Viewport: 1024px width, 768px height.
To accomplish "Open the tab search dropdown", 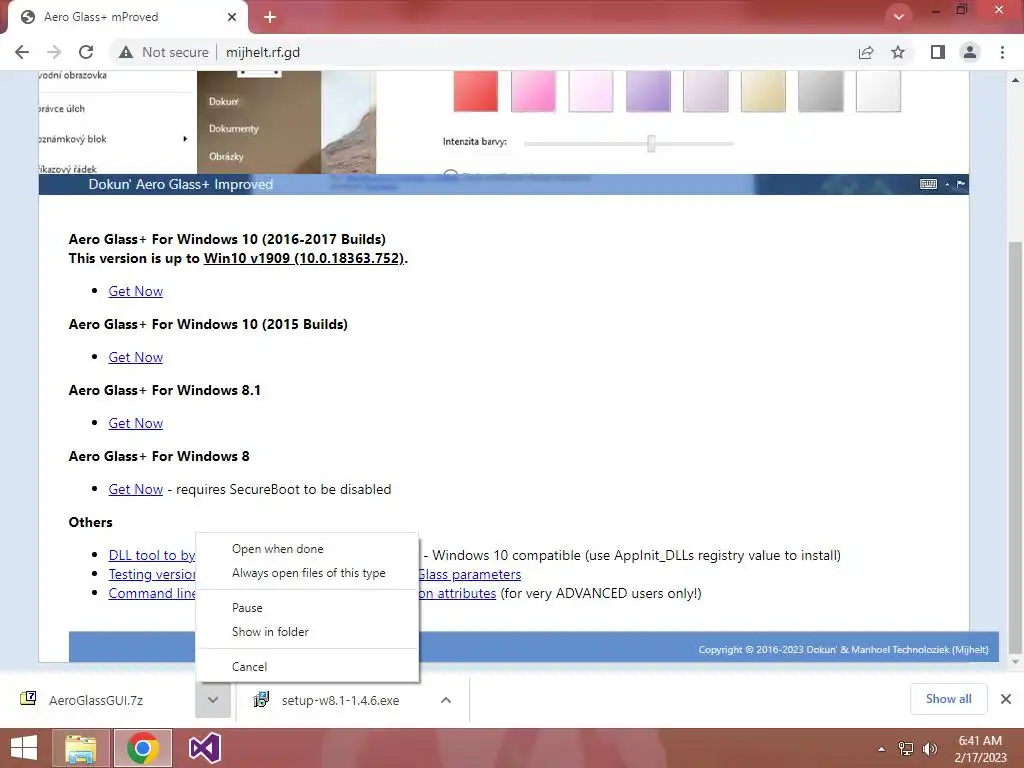I will (899, 17).
